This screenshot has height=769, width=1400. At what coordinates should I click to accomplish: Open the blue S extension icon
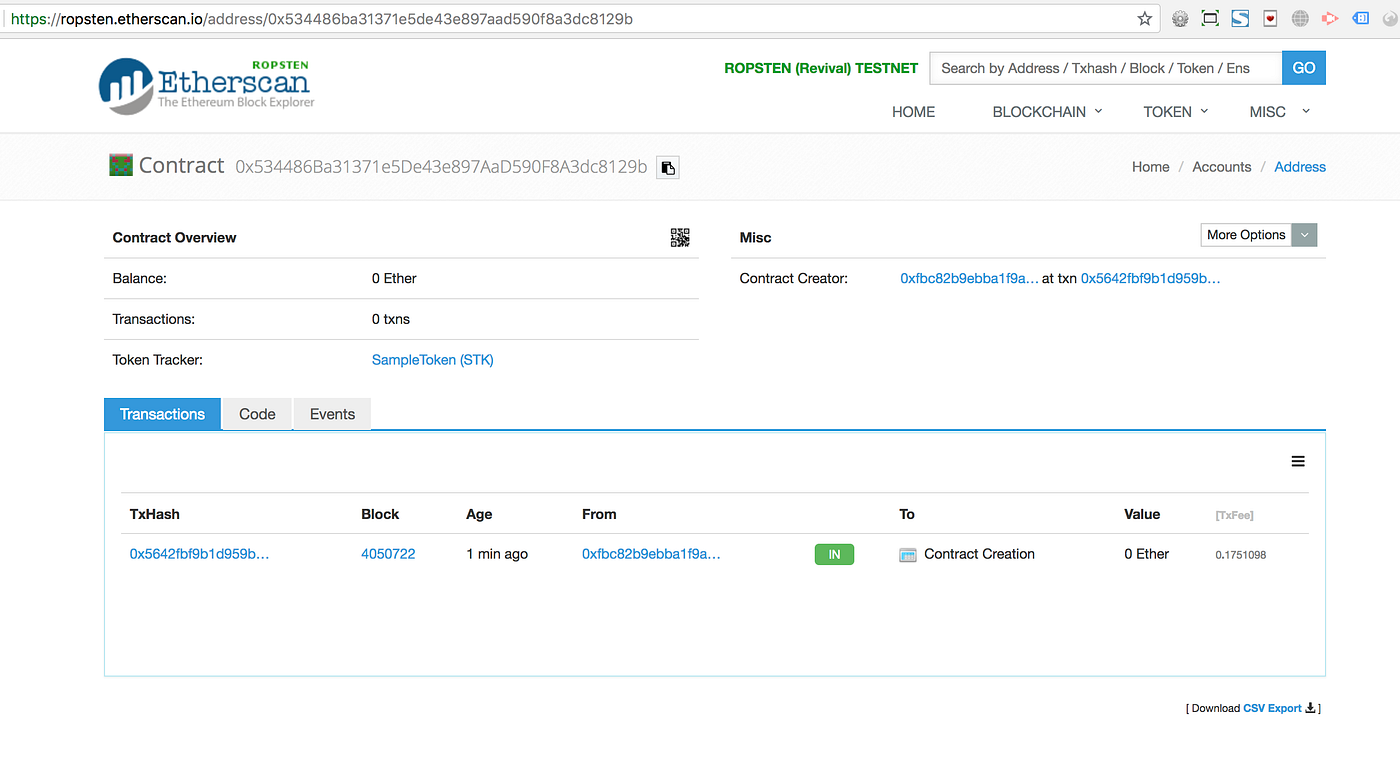tap(1240, 18)
